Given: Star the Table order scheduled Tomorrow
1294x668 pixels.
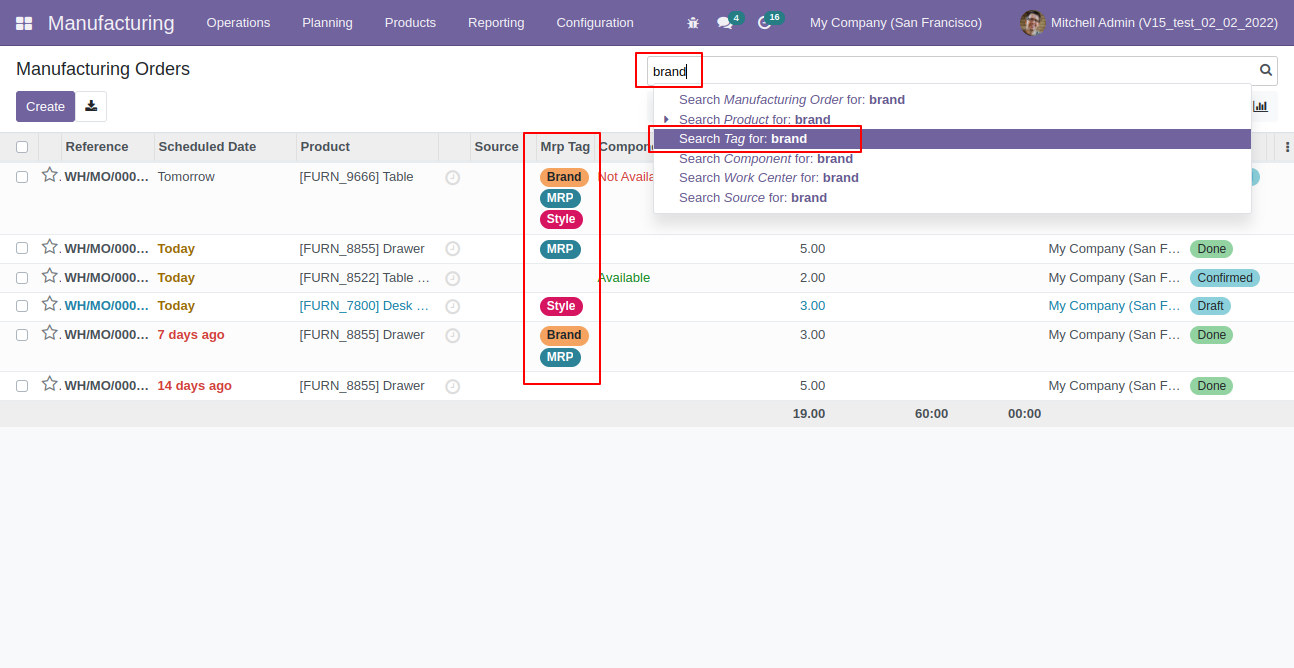Looking at the screenshot, I should coord(49,175).
